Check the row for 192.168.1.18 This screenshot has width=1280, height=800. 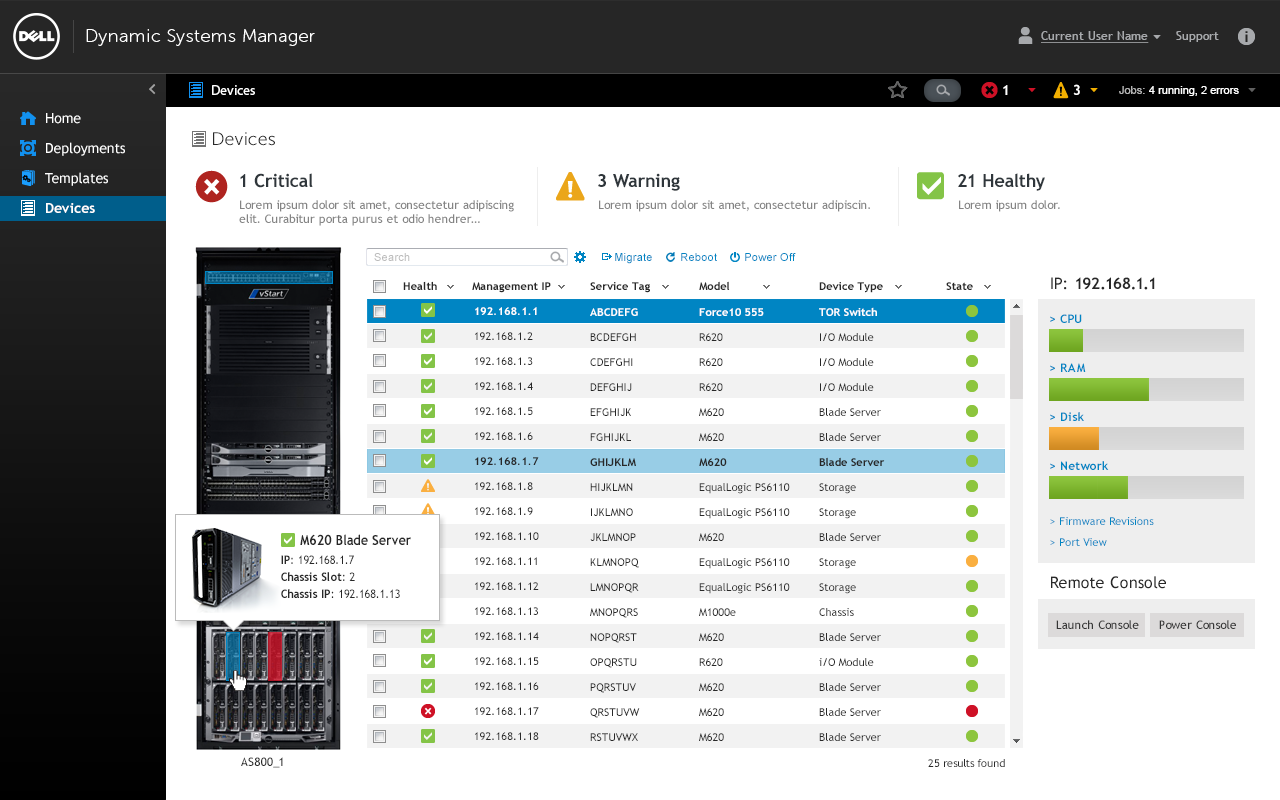[379, 736]
